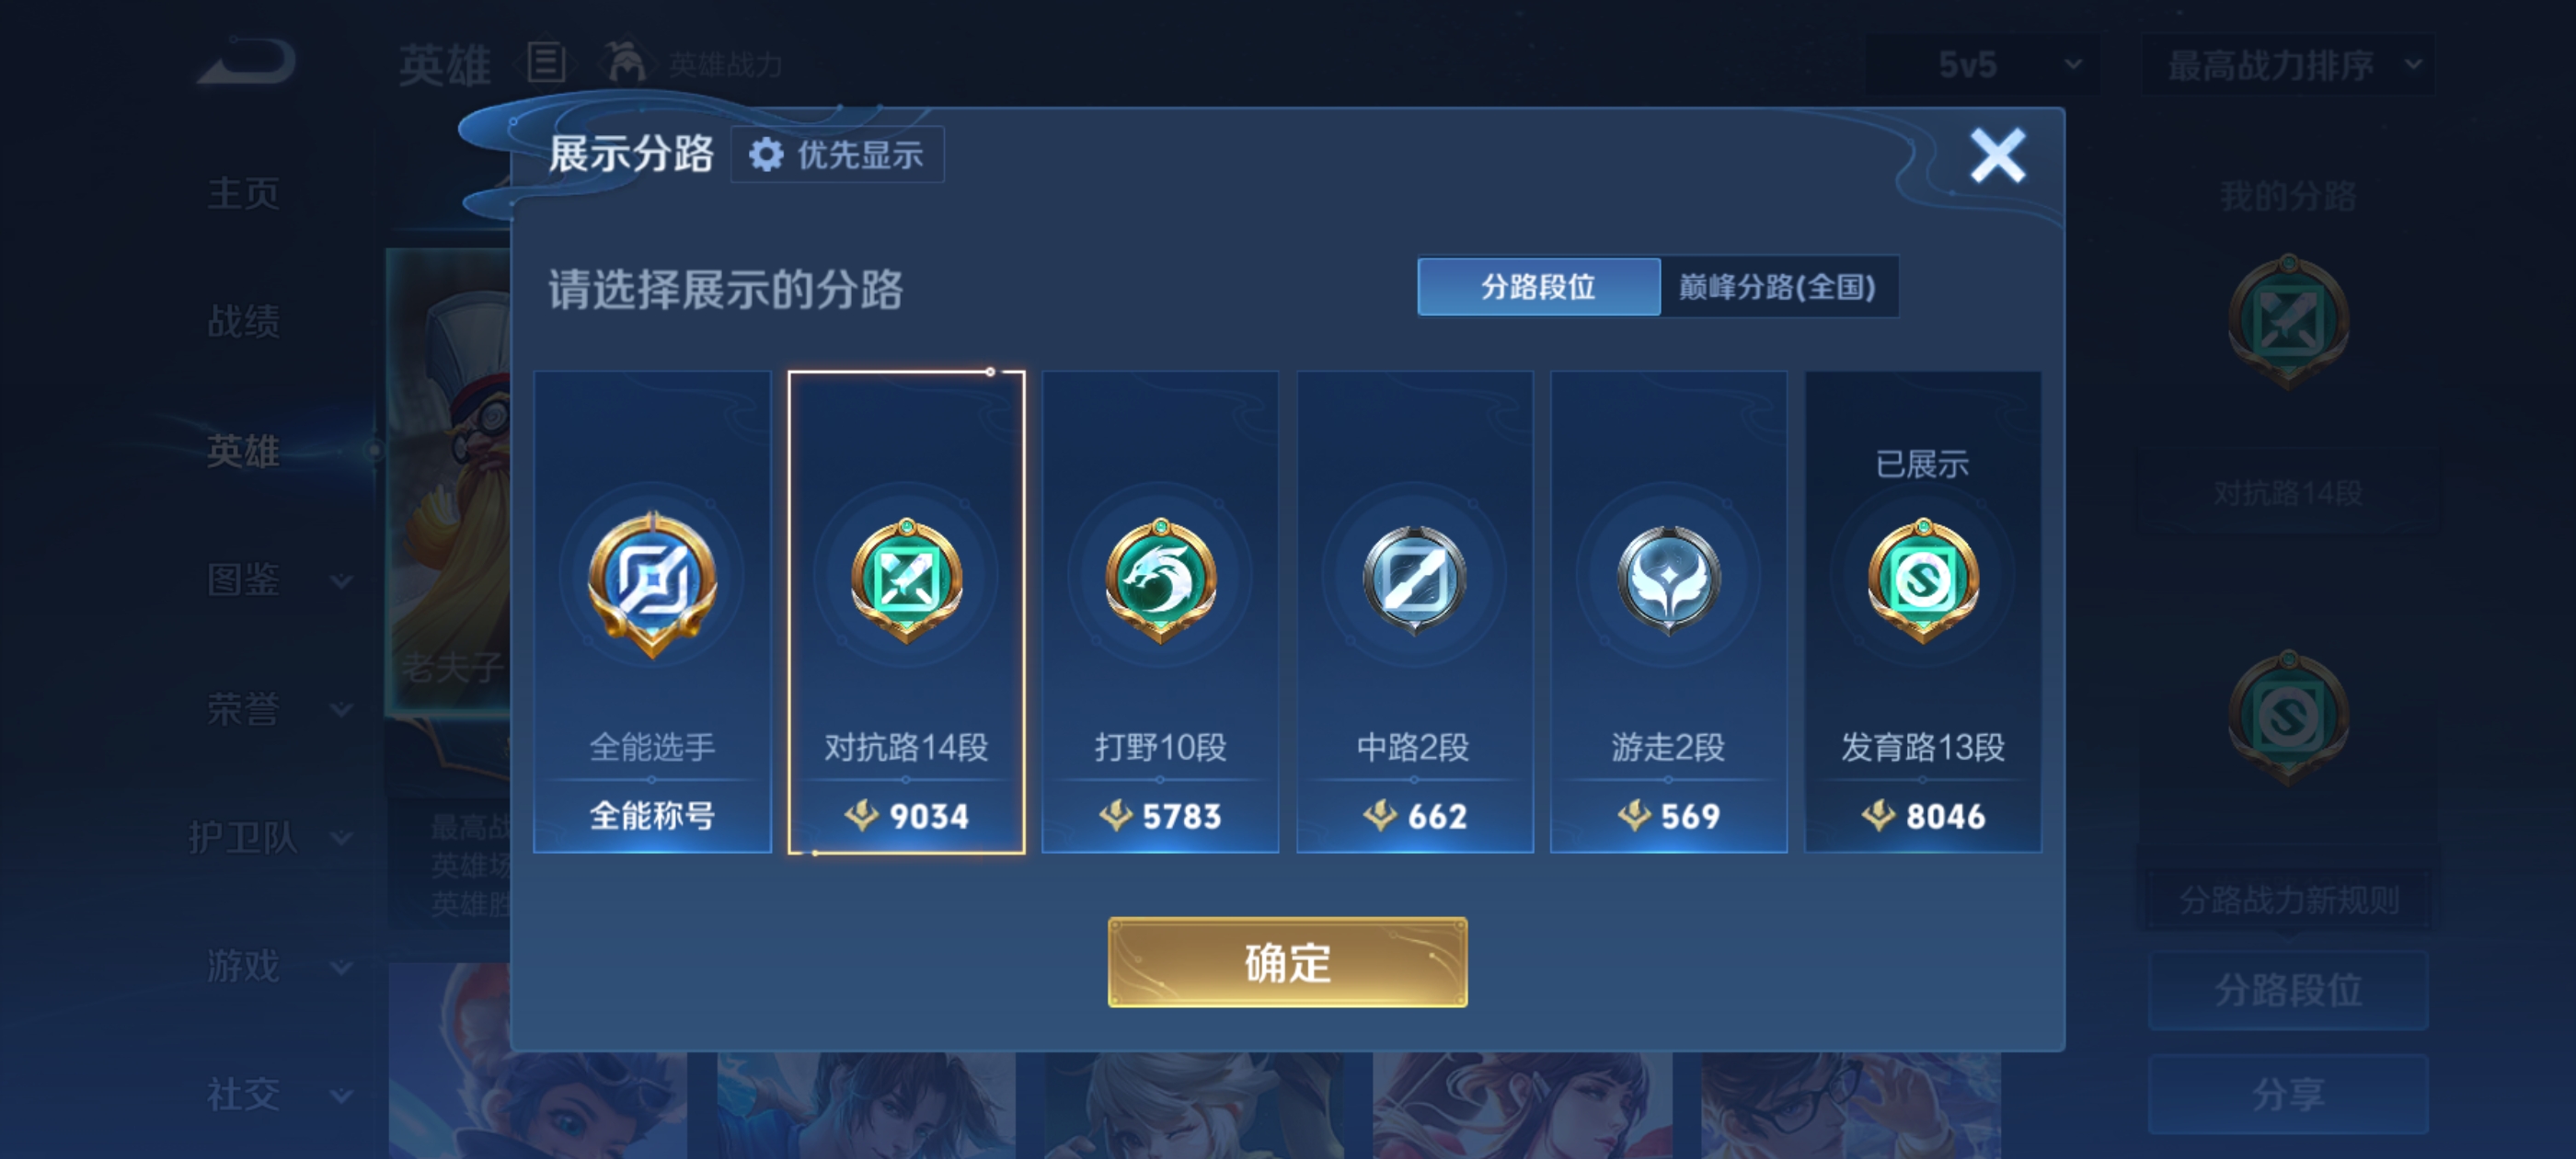Open the 战绩 sidebar tab
This screenshot has height=1159, width=2576.
pos(243,322)
